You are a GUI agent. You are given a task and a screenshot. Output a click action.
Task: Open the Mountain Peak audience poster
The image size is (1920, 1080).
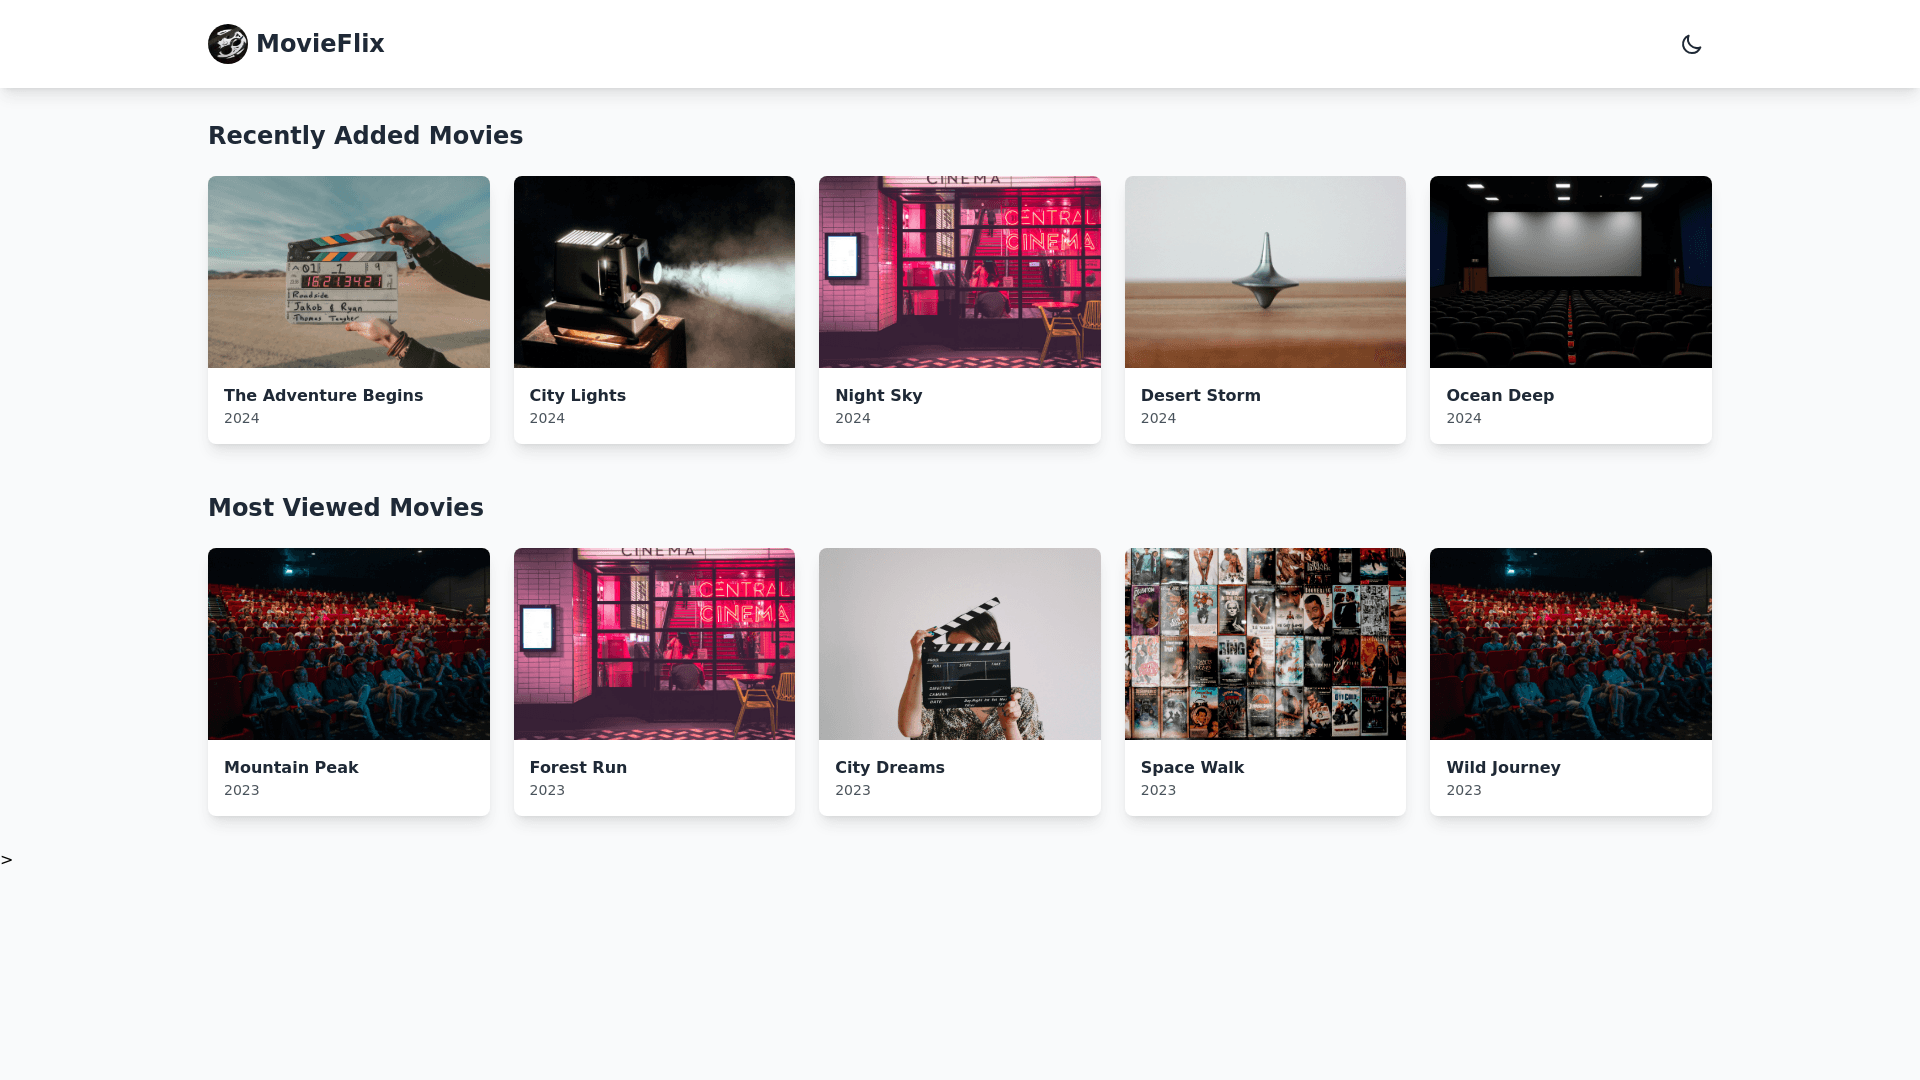click(x=348, y=644)
